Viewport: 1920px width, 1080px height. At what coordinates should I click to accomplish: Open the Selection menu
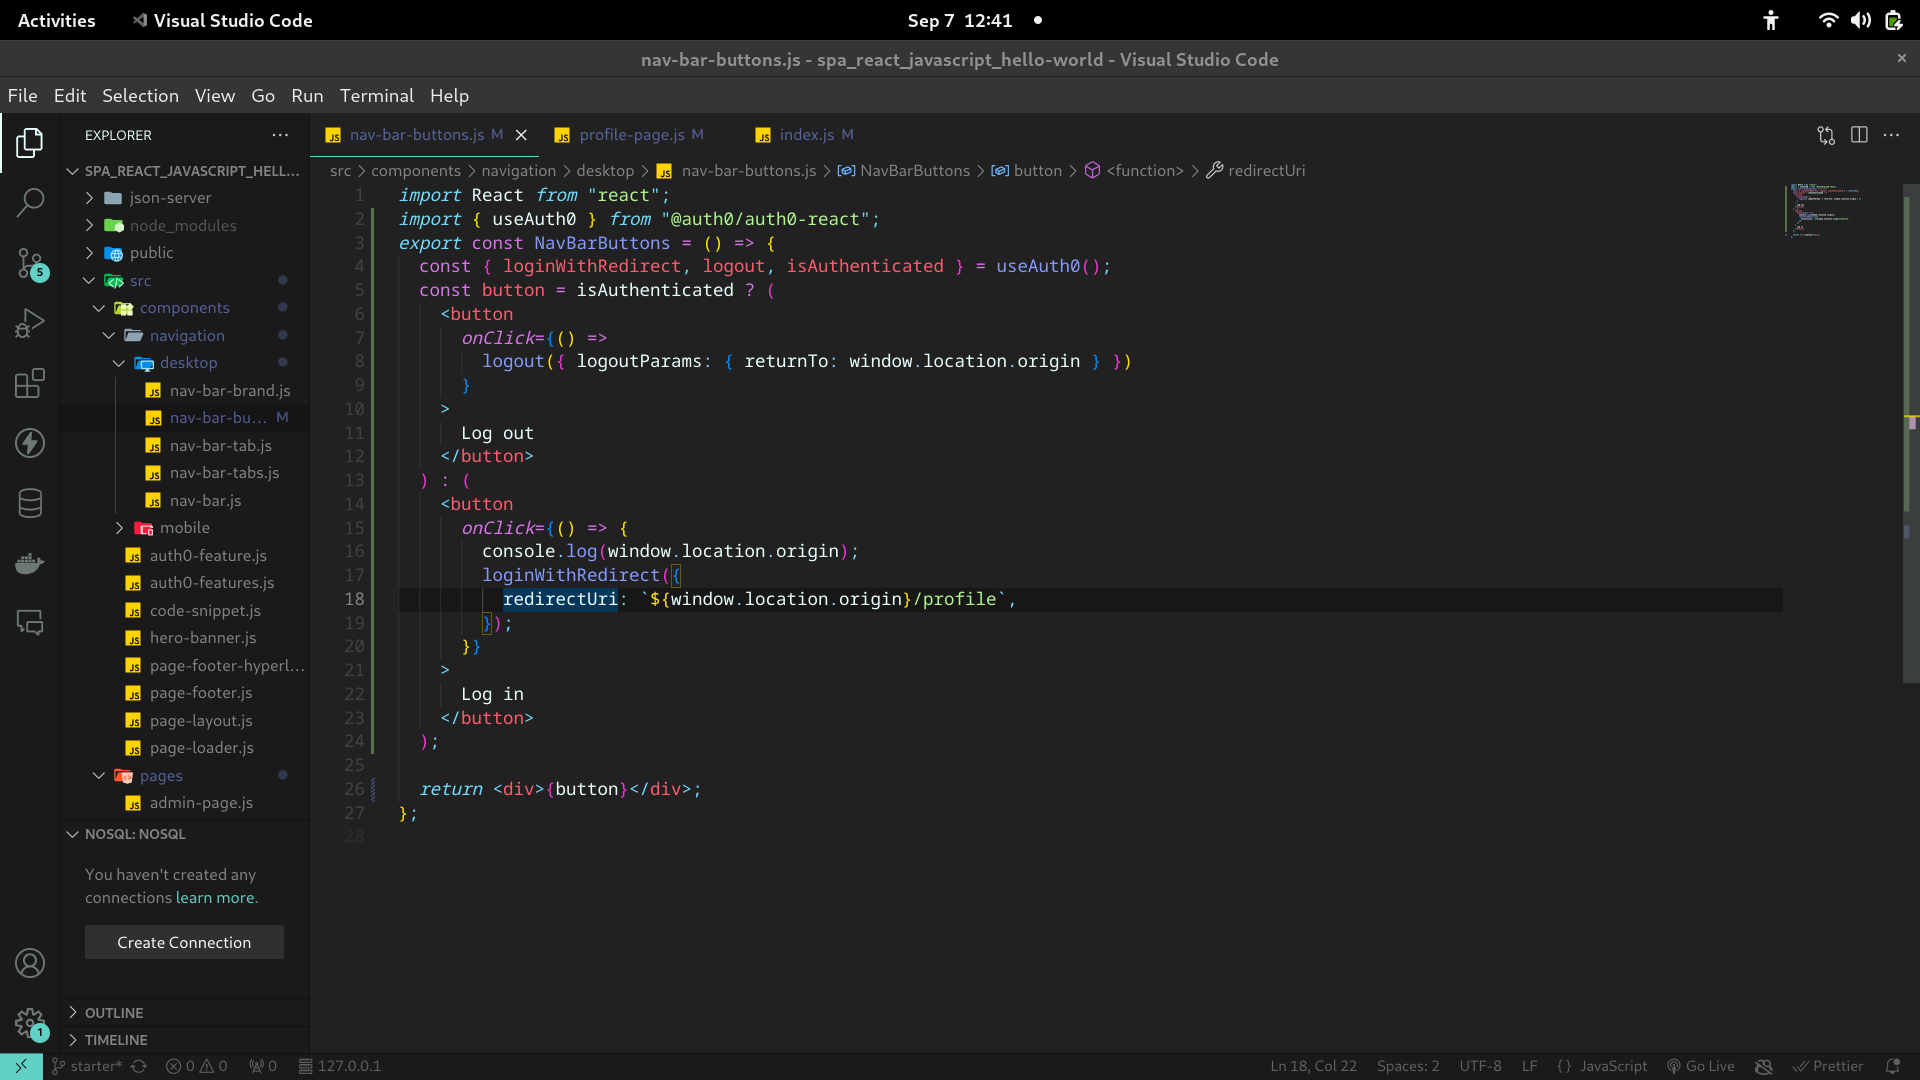[x=140, y=96]
